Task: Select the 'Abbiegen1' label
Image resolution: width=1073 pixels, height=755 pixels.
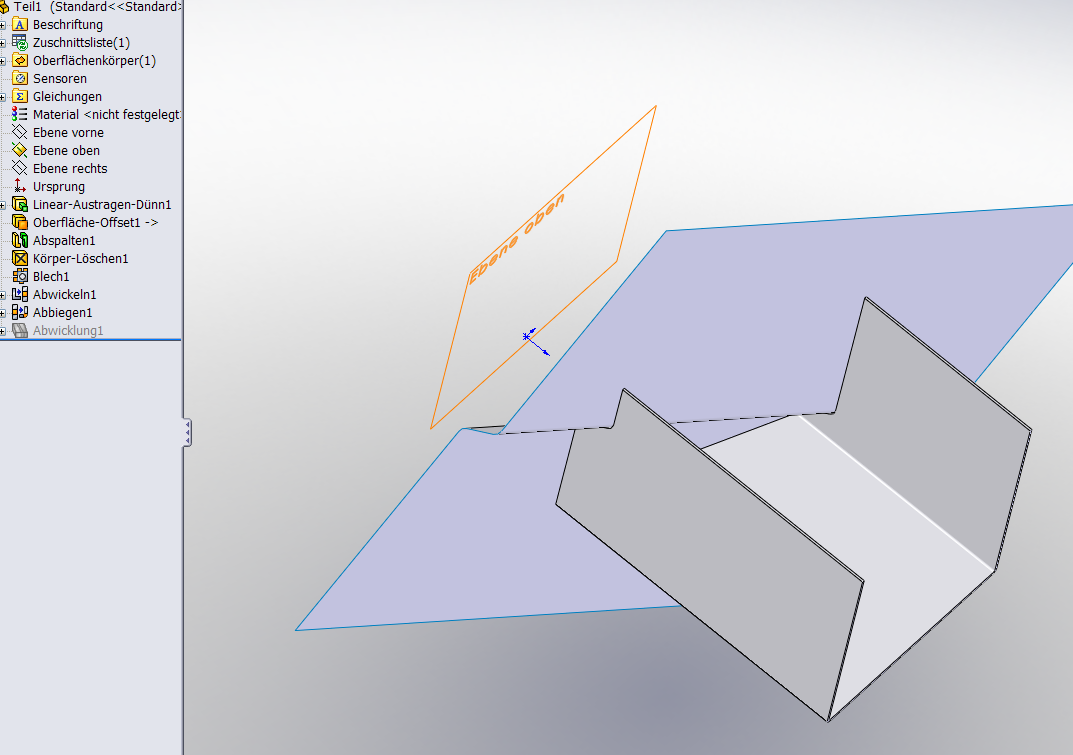Action: (62, 312)
